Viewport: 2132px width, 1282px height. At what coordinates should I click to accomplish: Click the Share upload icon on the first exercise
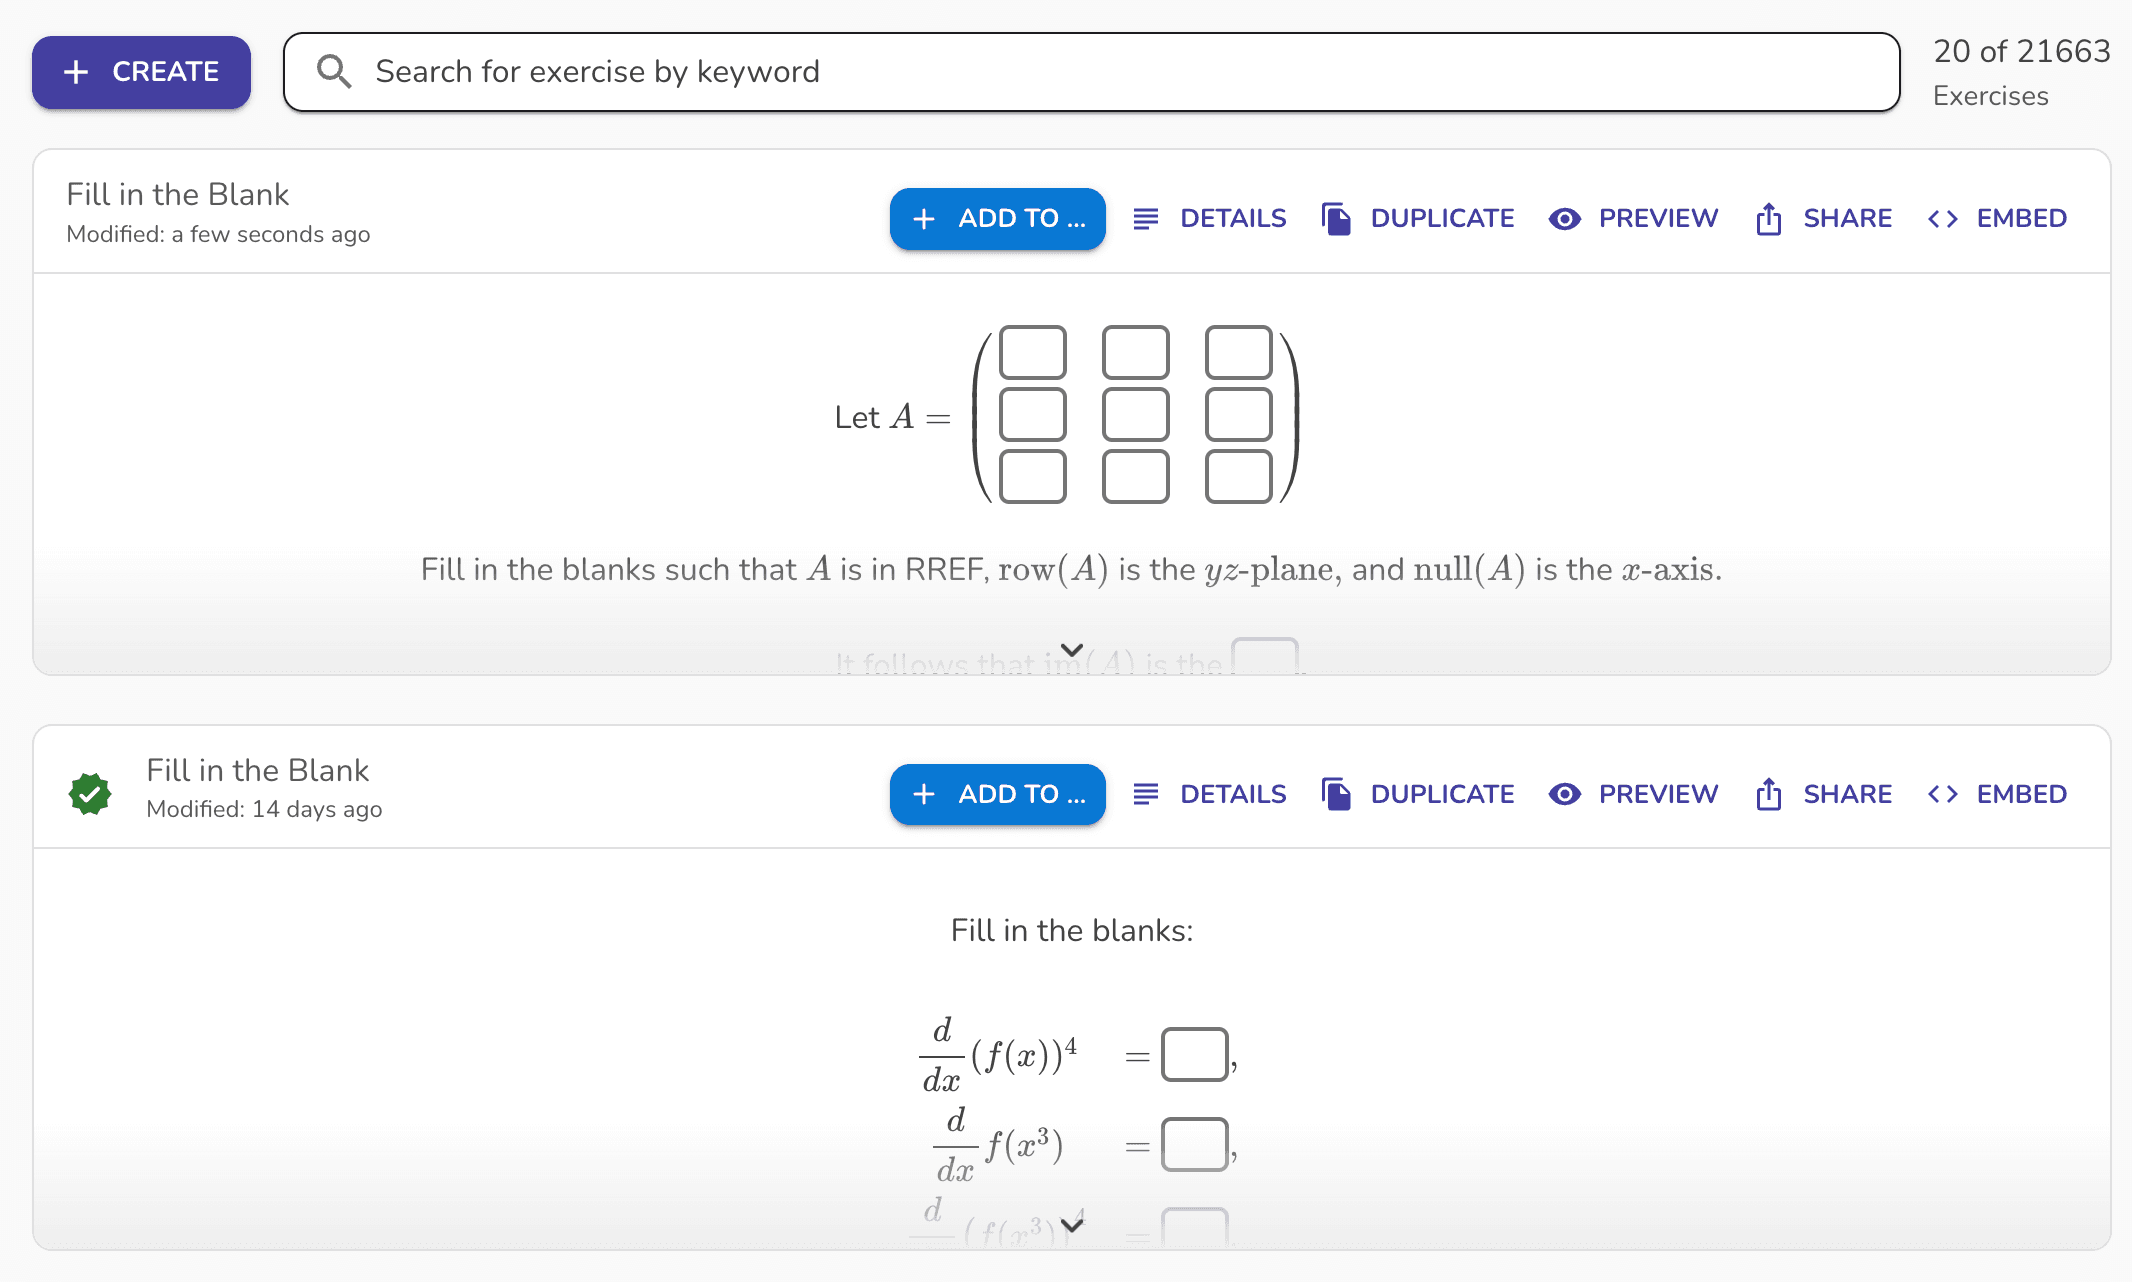[1768, 218]
